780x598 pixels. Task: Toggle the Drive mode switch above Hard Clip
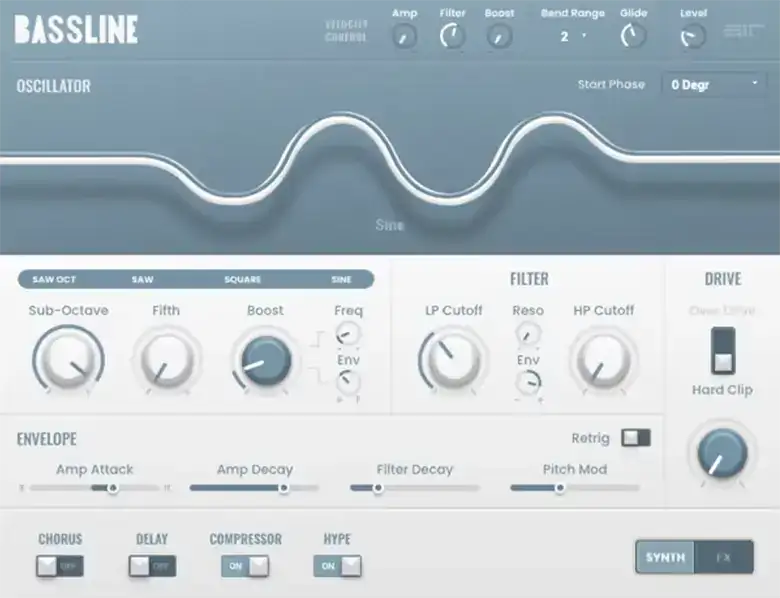(x=723, y=351)
